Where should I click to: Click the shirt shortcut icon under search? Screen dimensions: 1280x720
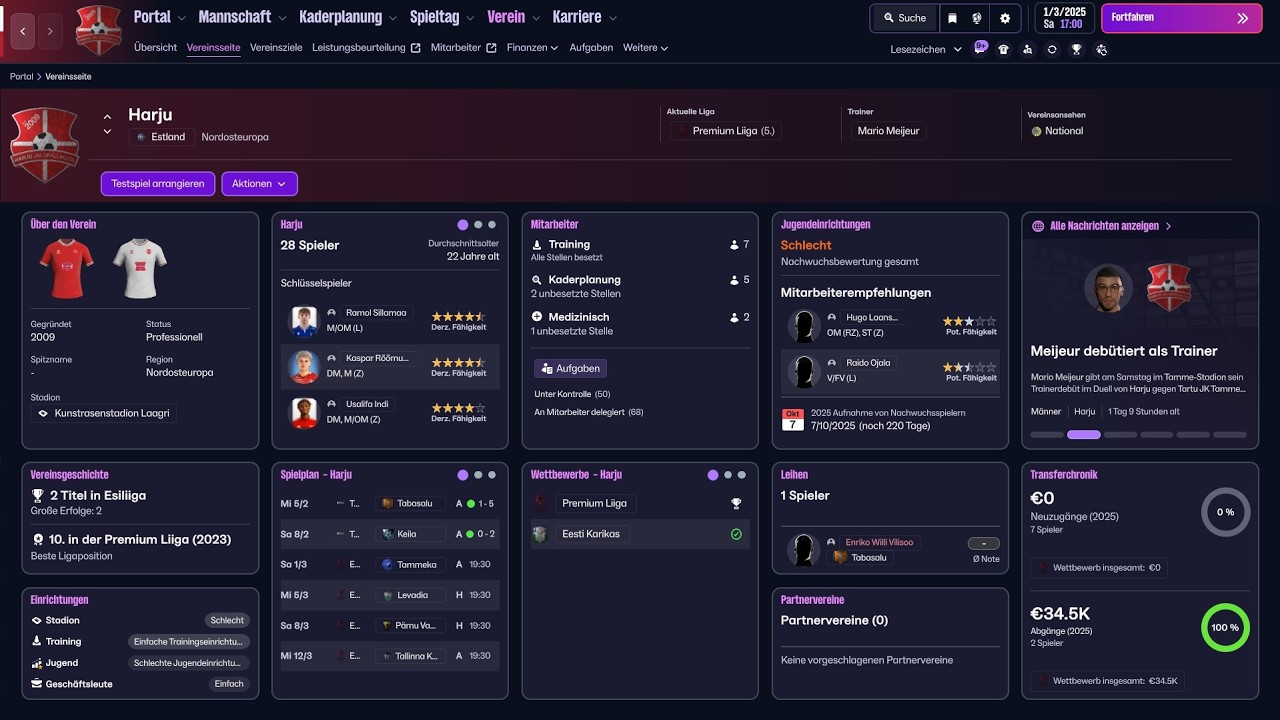1003,49
